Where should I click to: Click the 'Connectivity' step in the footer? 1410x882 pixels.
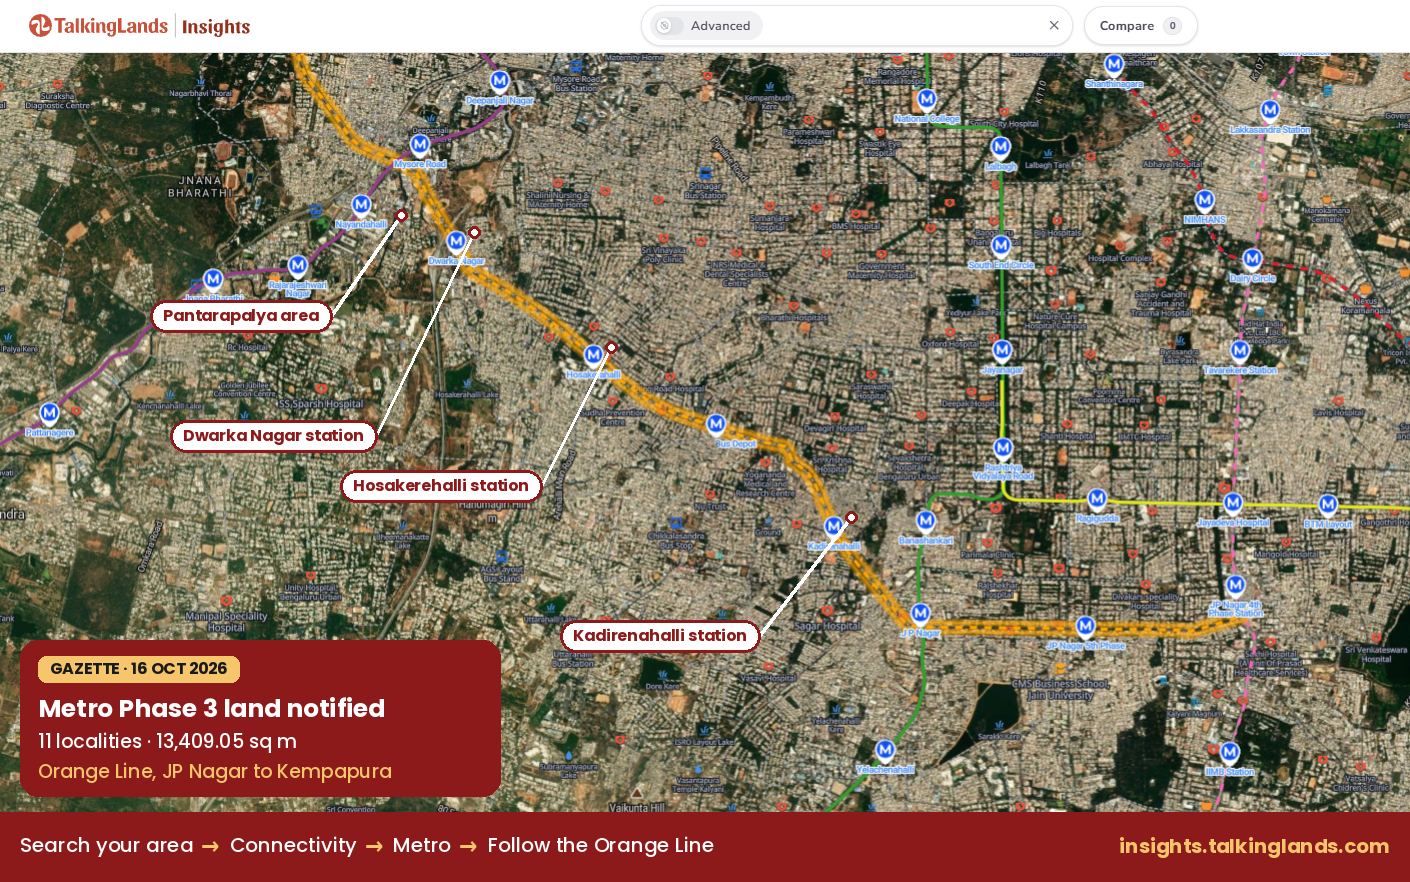[293, 846]
